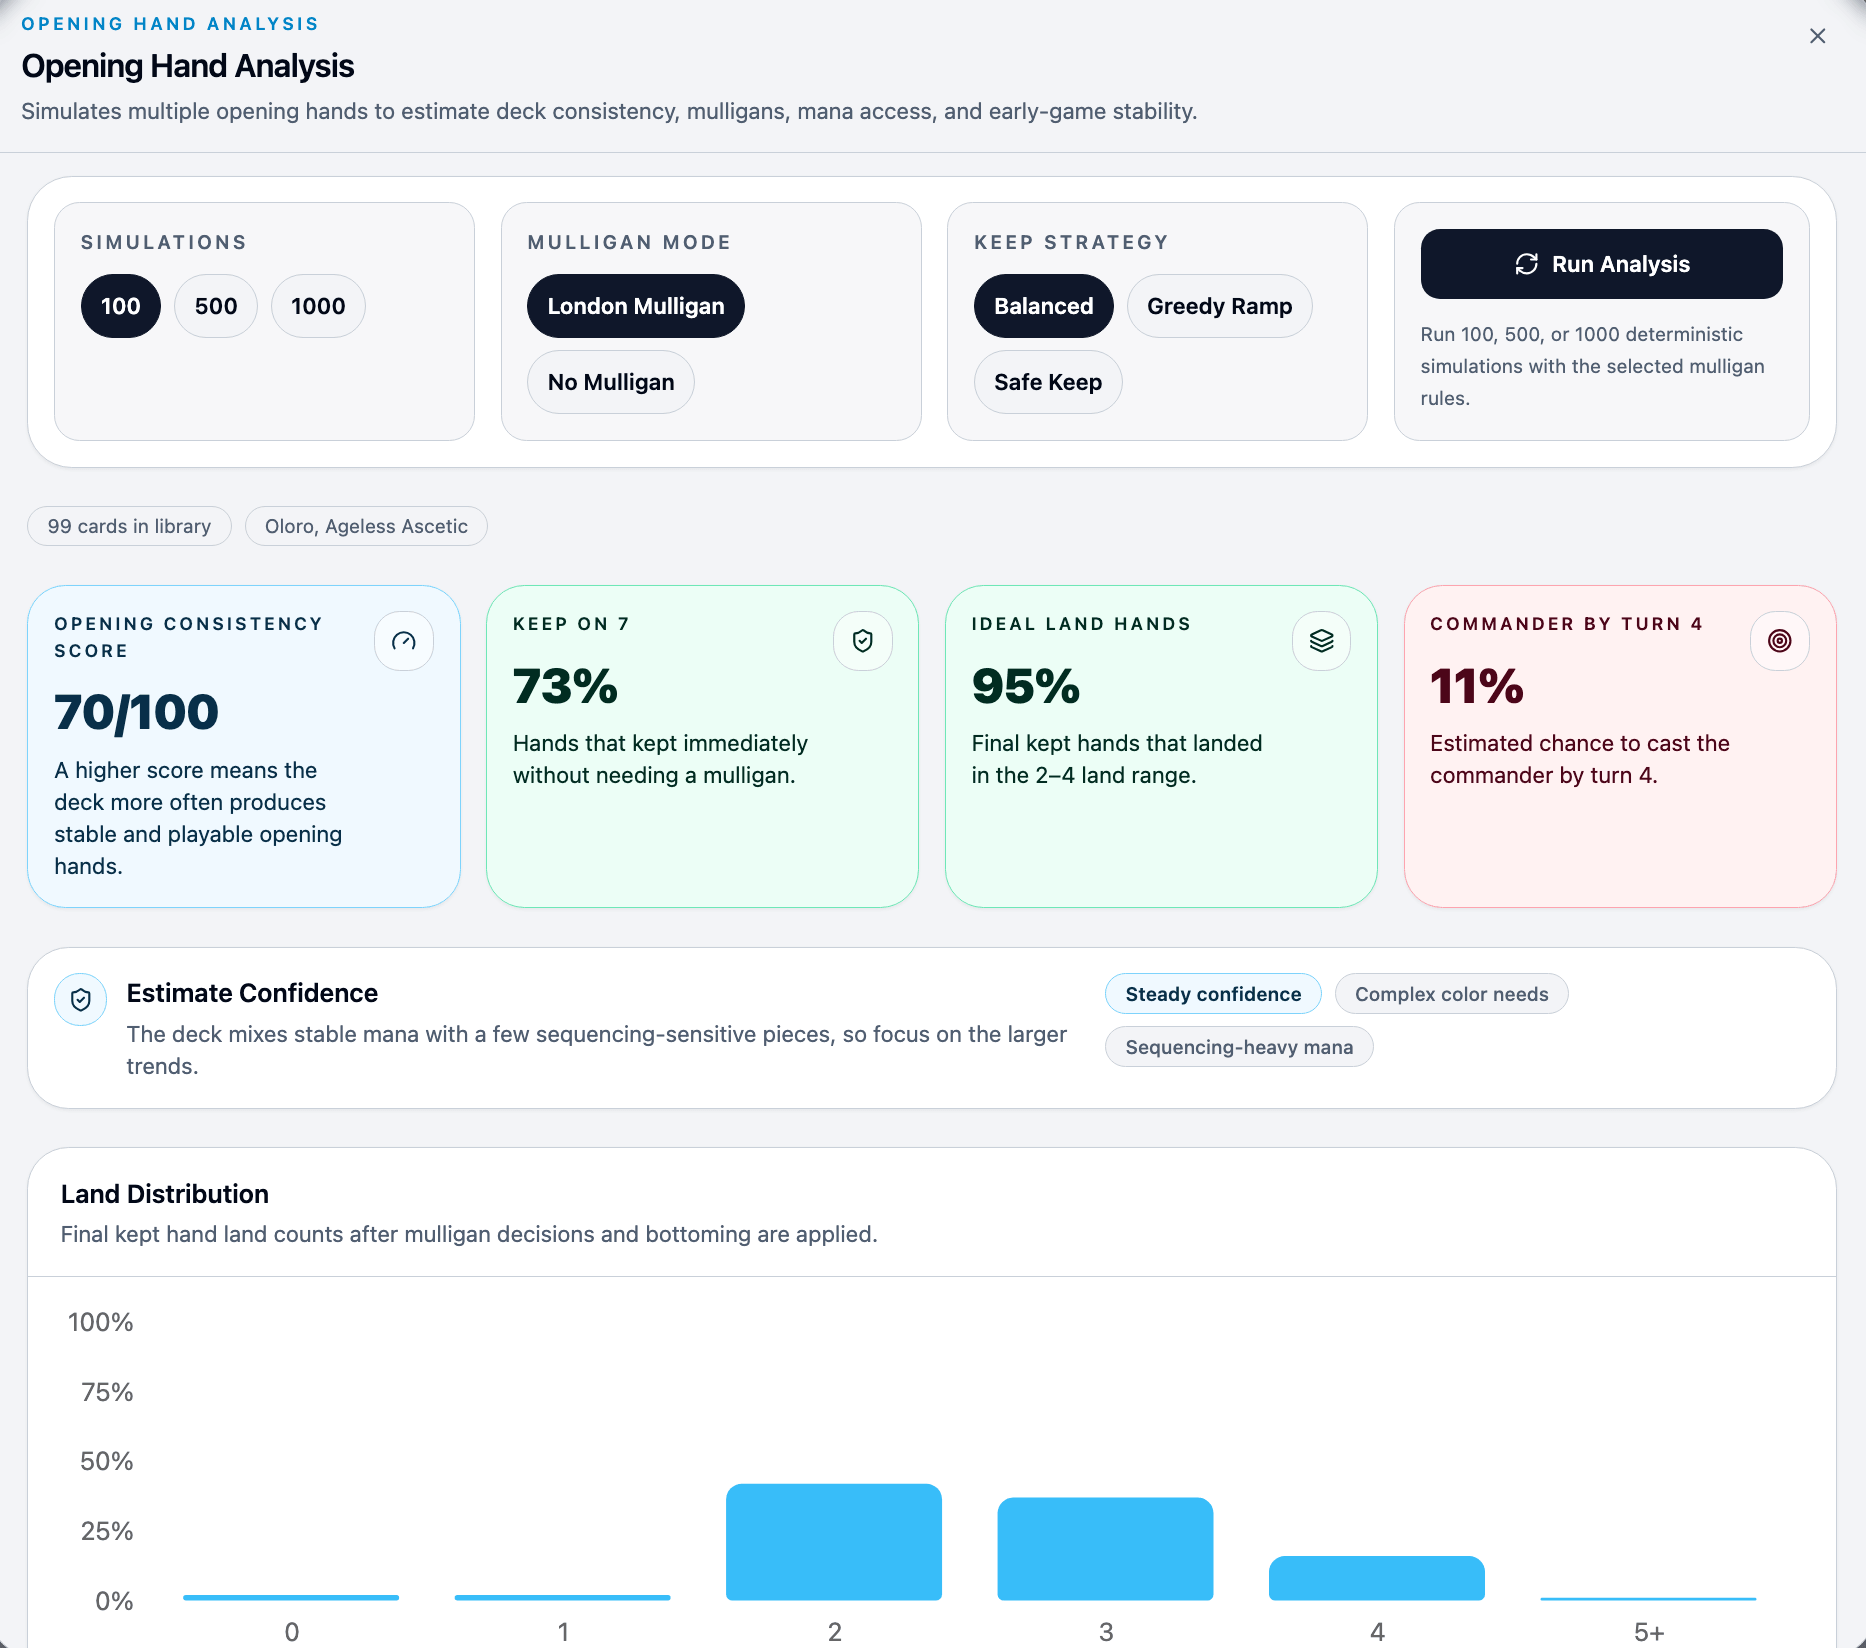Set simulations to 1000
Screen dimensions: 1866x1648
318,306
